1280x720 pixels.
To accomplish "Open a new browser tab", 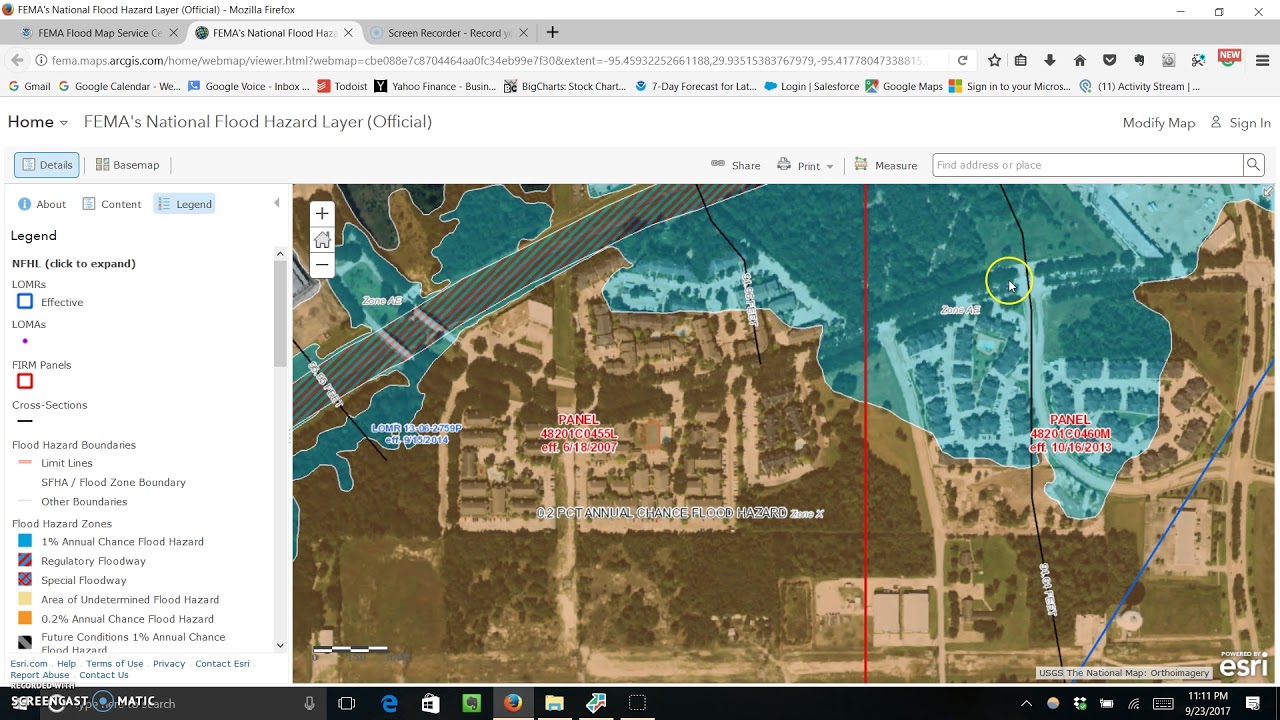I will (552, 32).
